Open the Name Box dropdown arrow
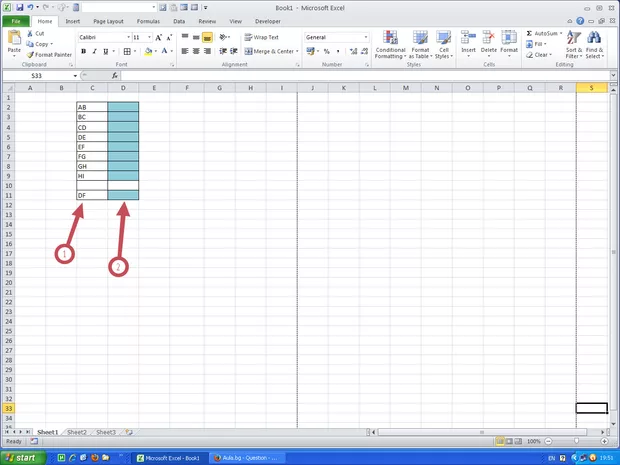The height and width of the screenshot is (465, 620). pos(75,76)
